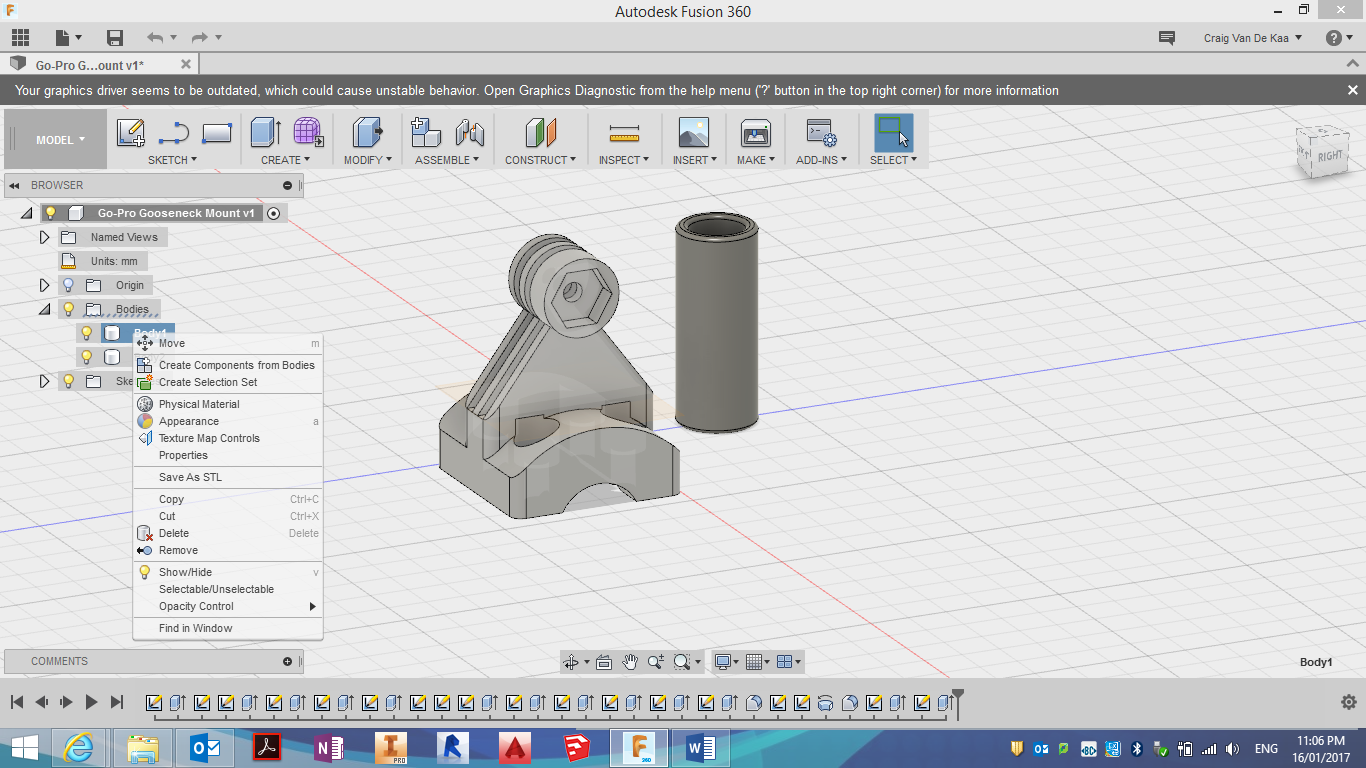Choose Save As STL option
Image resolution: width=1366 pixels, height=768 pixels.
pyautogui.click(x=228, y=477)
